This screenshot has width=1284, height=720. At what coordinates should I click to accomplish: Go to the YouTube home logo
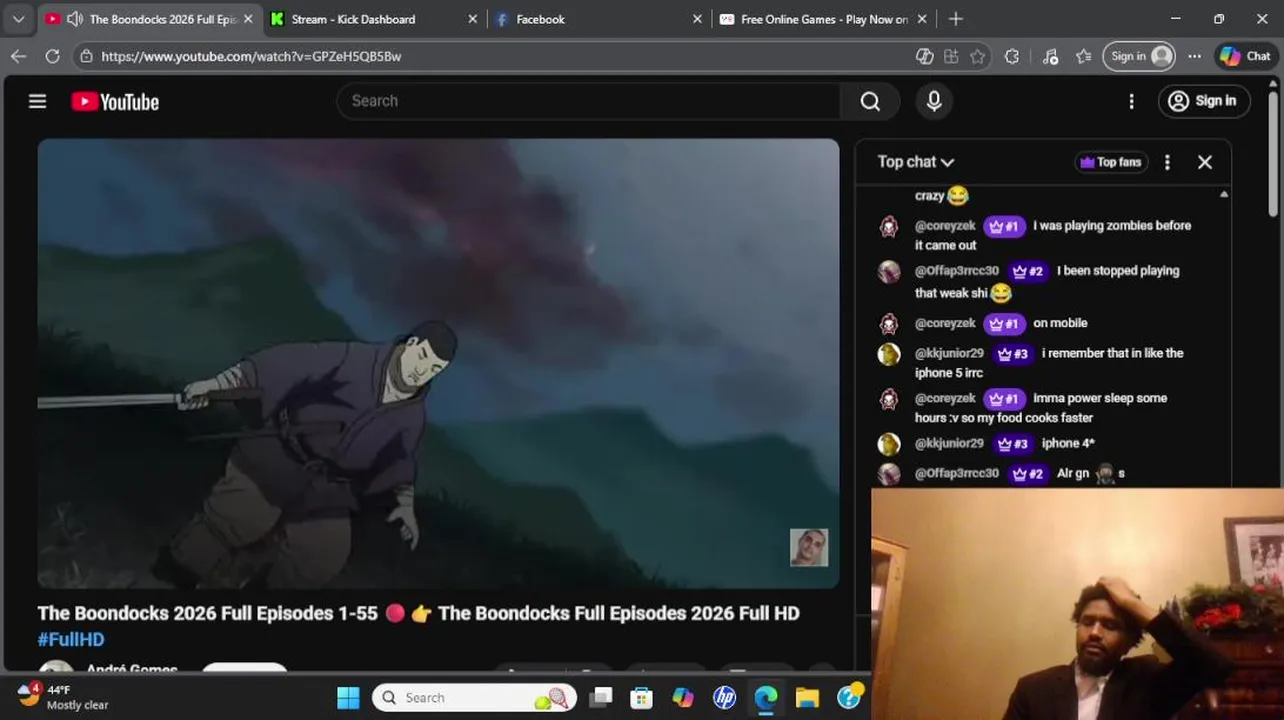pyautogui.click(x=115, y=102)
